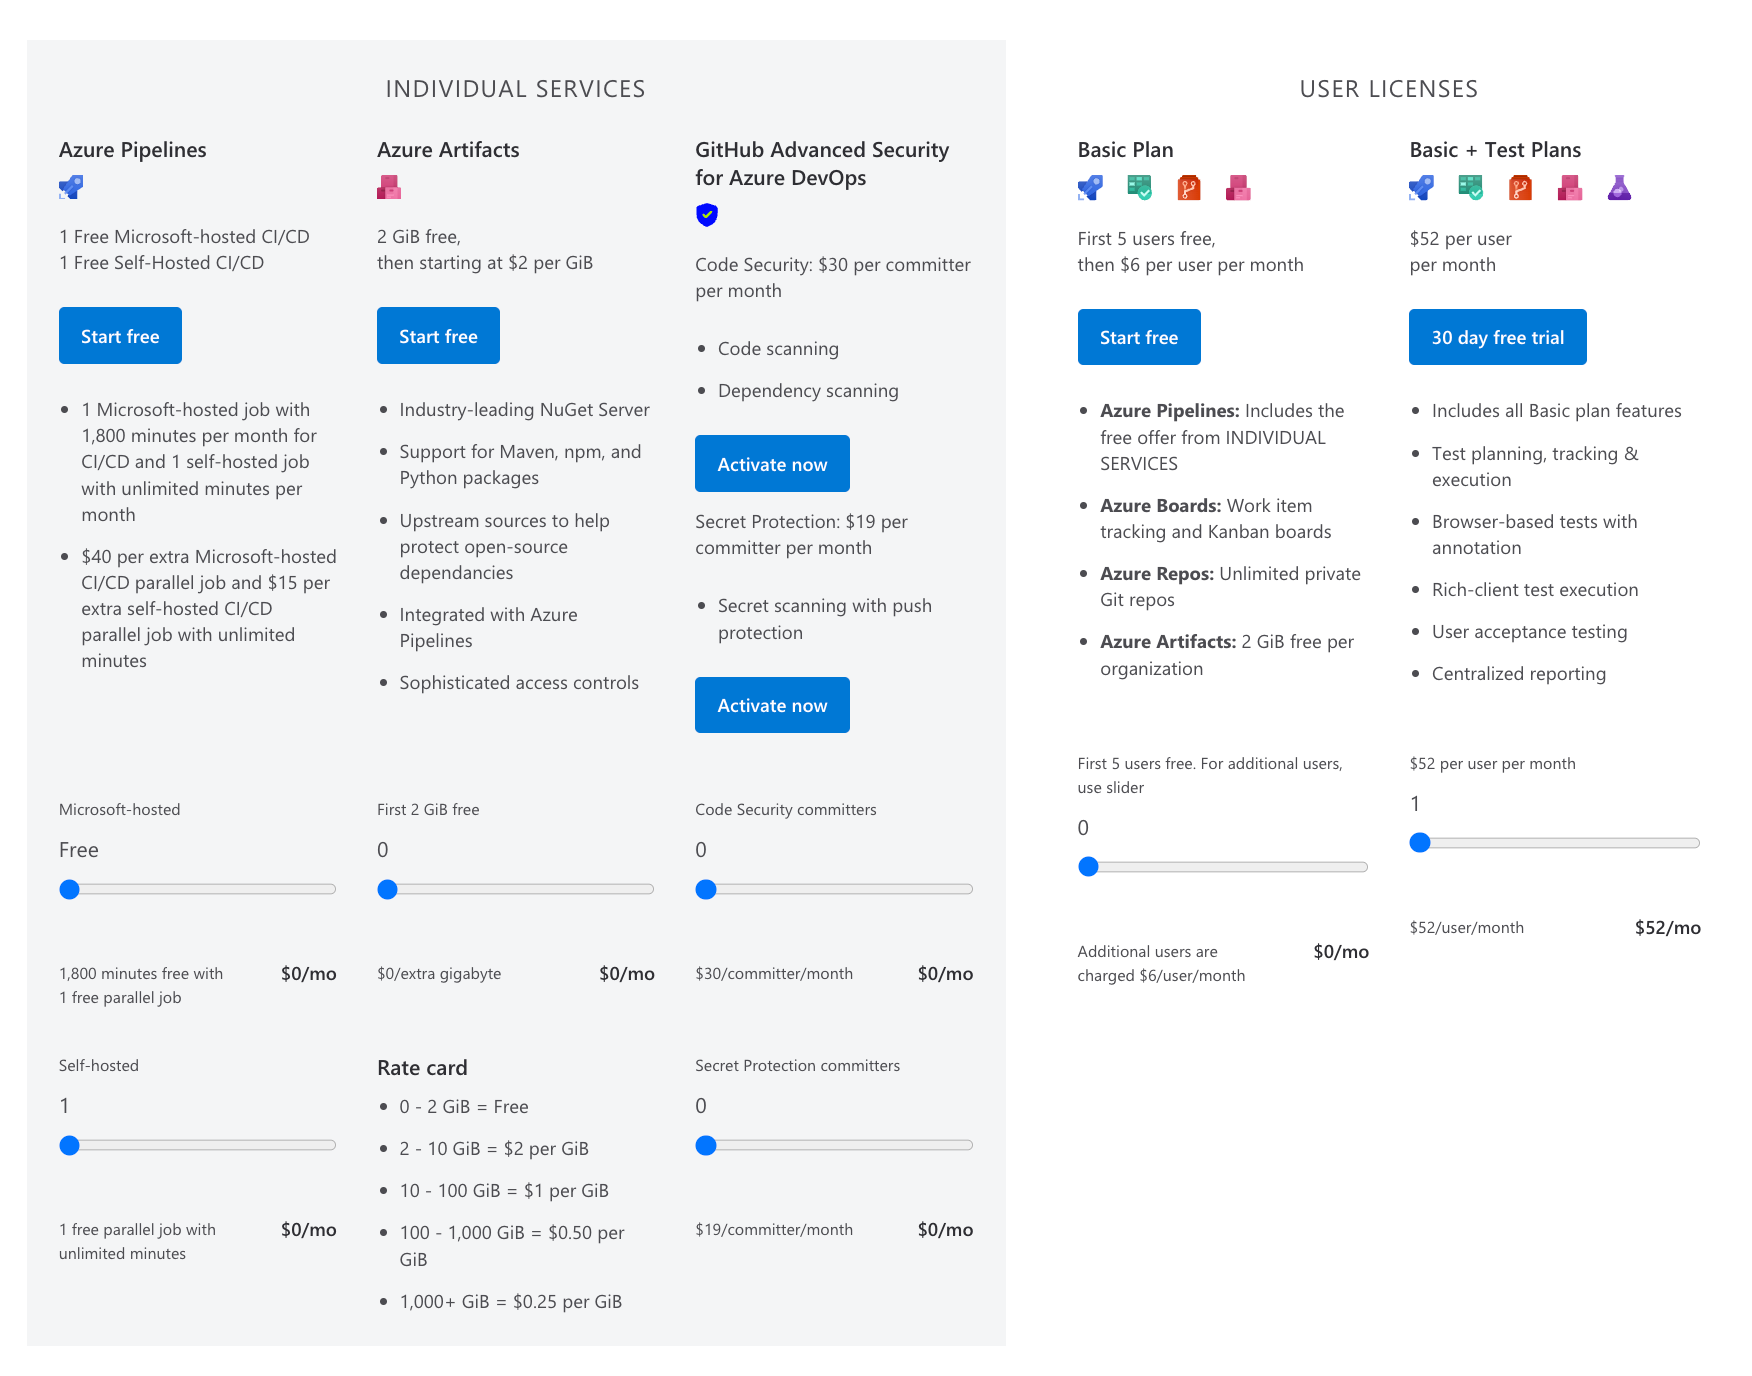This screenshot has height=1376, width=1752.
Task: Click the Code Security committers slider handle
Action: (x=707, y=888)
